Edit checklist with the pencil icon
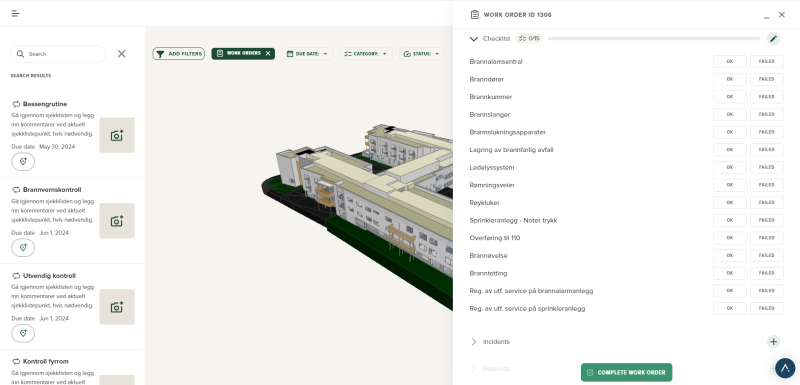The height and width of the screenshot is (385, 800). (x=773, y=38)
